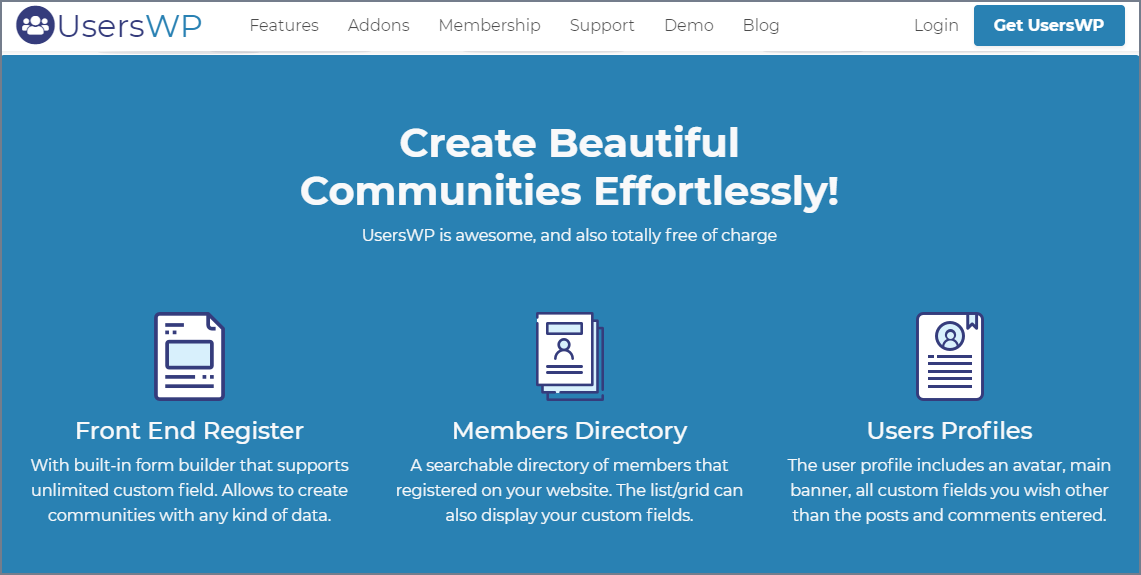1141x575 pixels.
Task: Open the Features menu item
Action: (284, 25)
